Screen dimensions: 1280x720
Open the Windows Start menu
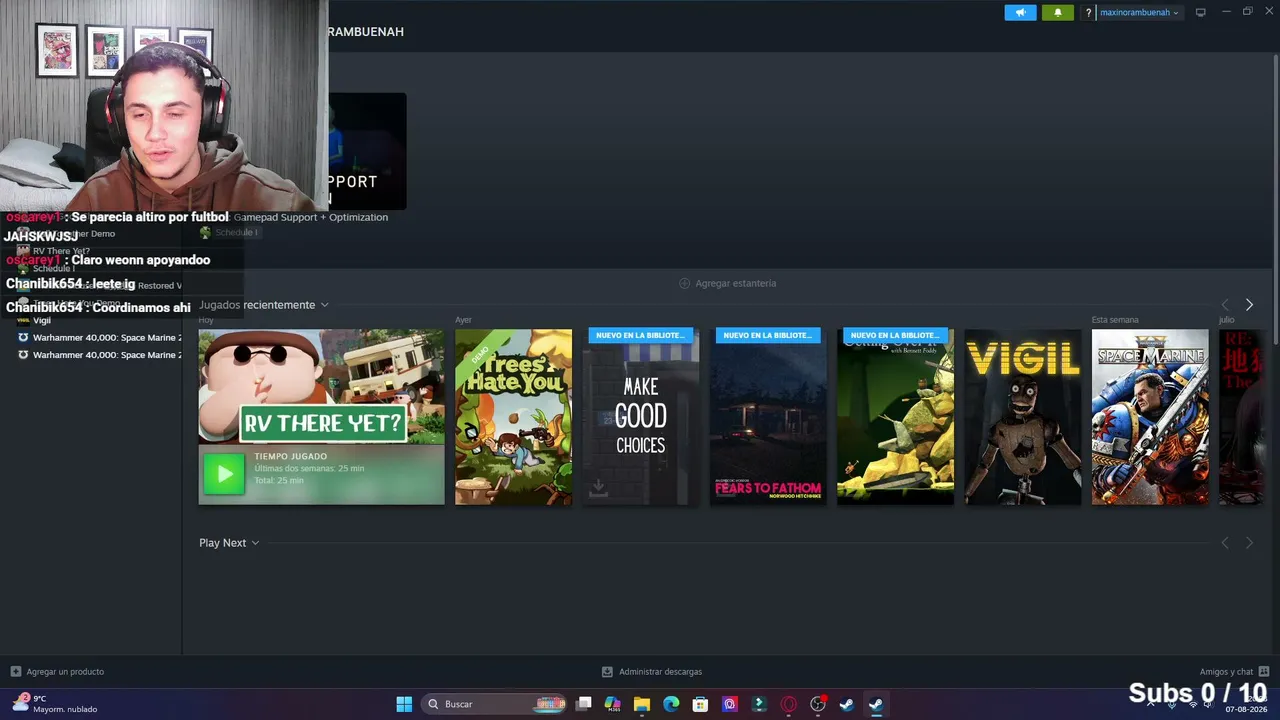point(404,704)
